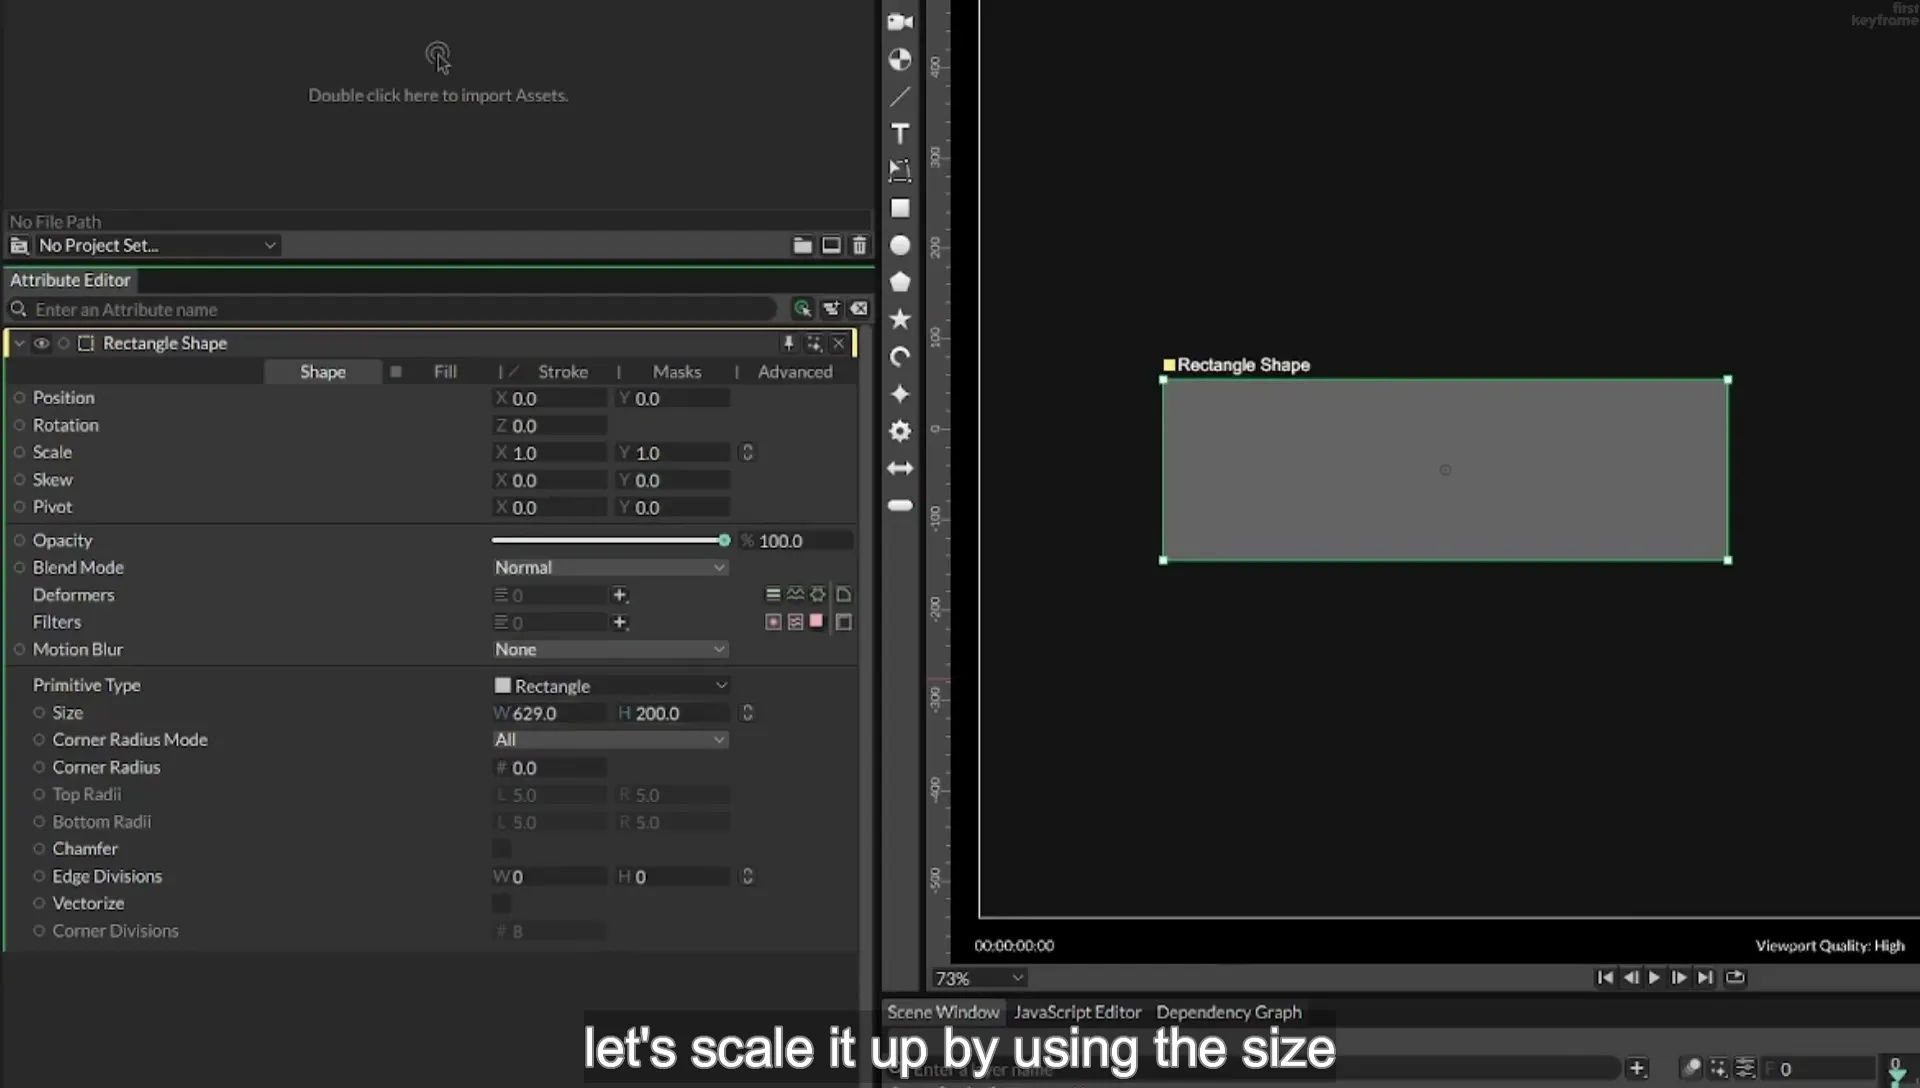The image size is (1920, 1088).
Task: Select the Rectangle shape tool
Action: pyautogui.click(x=900, y=208)
